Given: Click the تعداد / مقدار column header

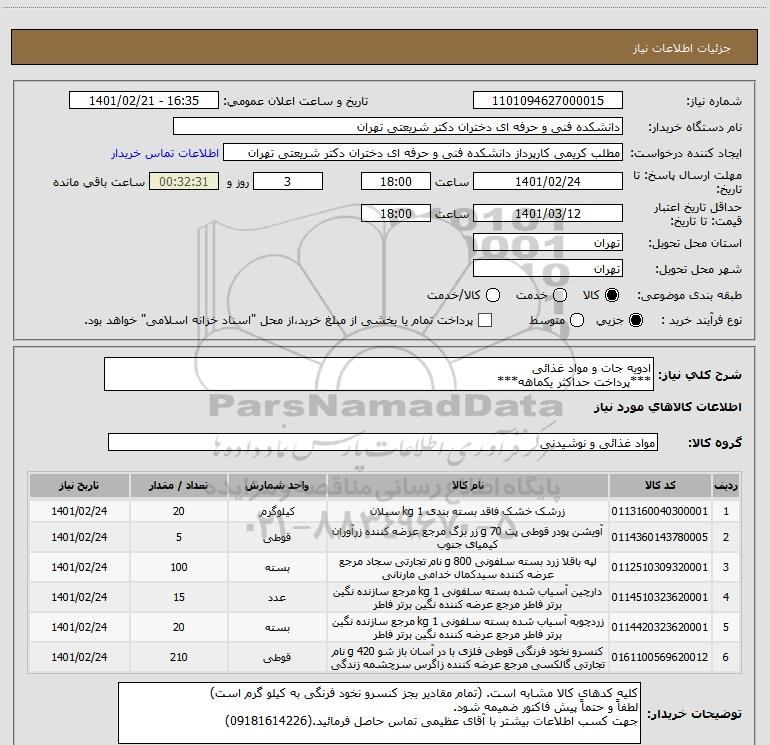Looking at the screenshot, I should [x=179, y=486].
